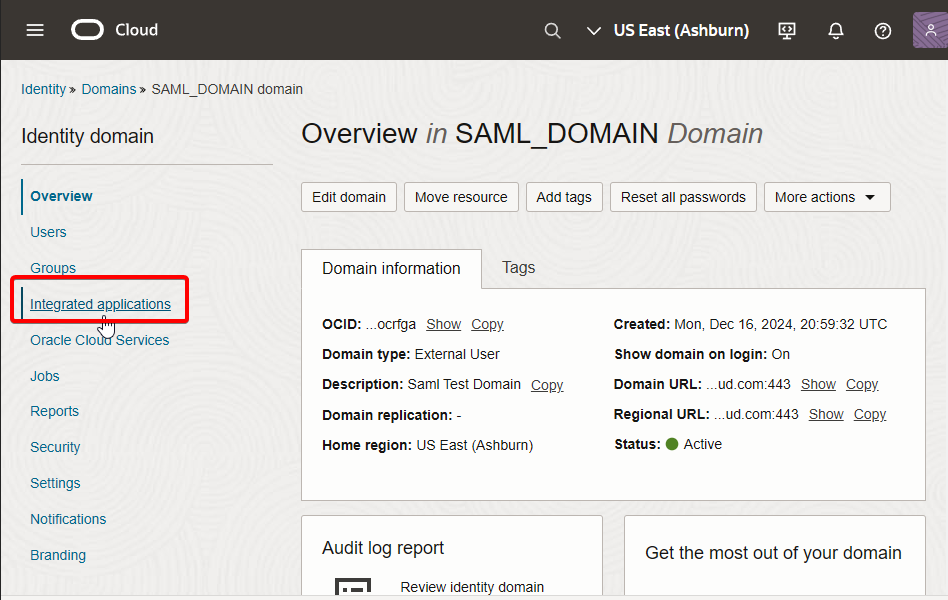Viewport: 948px width, 600px height.
Task: Click 'Get the most out of your domain'
Action: point(773,553)
